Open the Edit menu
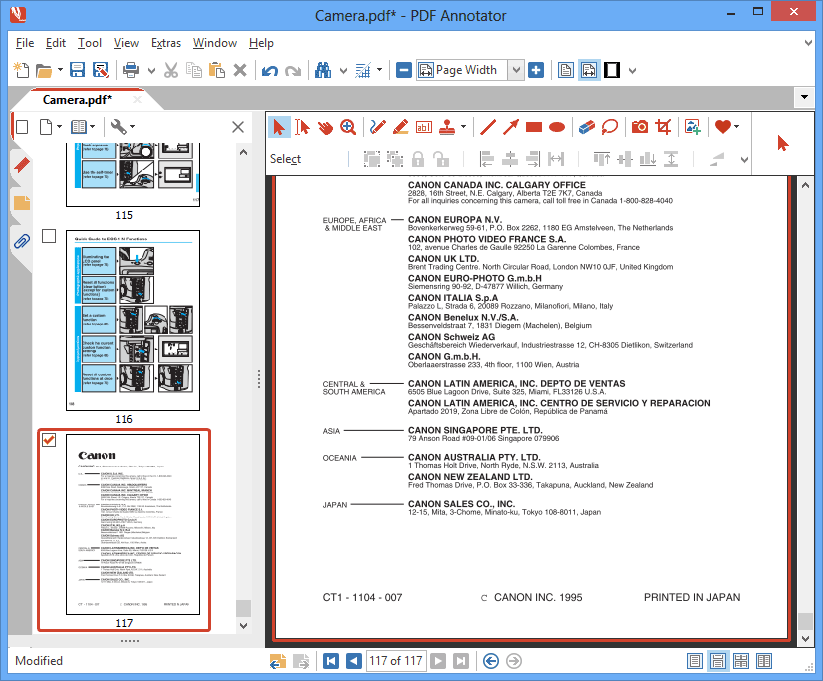 tap(56, 43)
